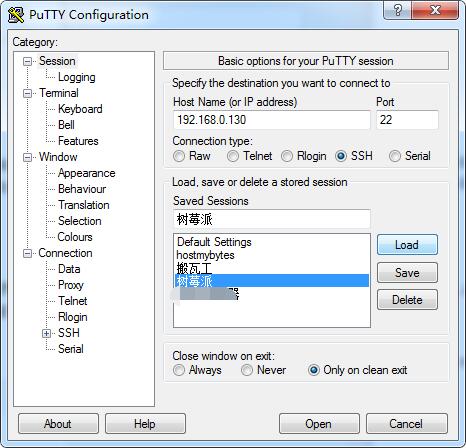Focus the Saved Sessions name field
466x448 pixels.
click(272, 219)
